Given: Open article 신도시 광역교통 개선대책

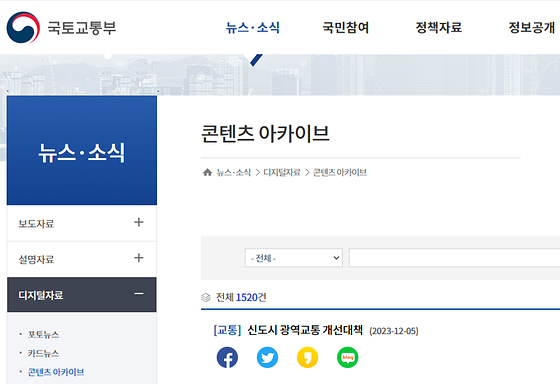Looking at the screenshot, I should coord(305,330).
